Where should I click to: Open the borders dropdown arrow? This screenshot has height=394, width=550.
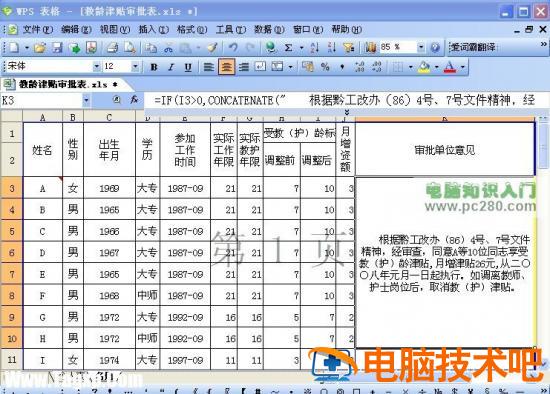pos(410,67)
